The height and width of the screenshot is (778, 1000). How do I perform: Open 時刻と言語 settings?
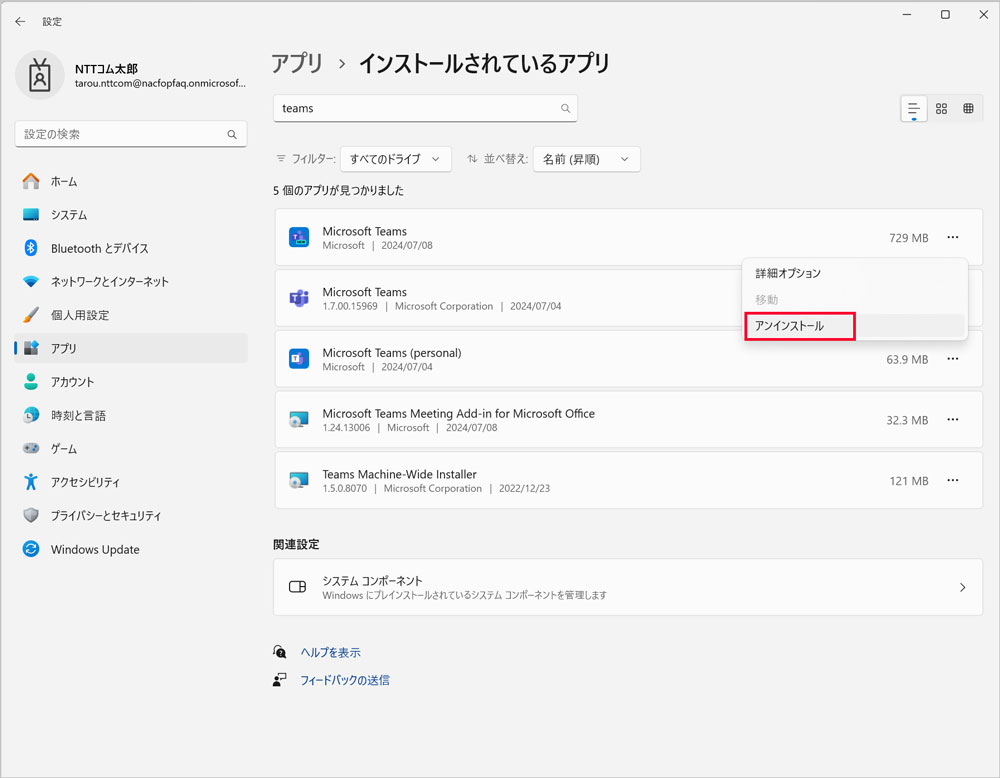pyautogui.click(x=131, y=415)
